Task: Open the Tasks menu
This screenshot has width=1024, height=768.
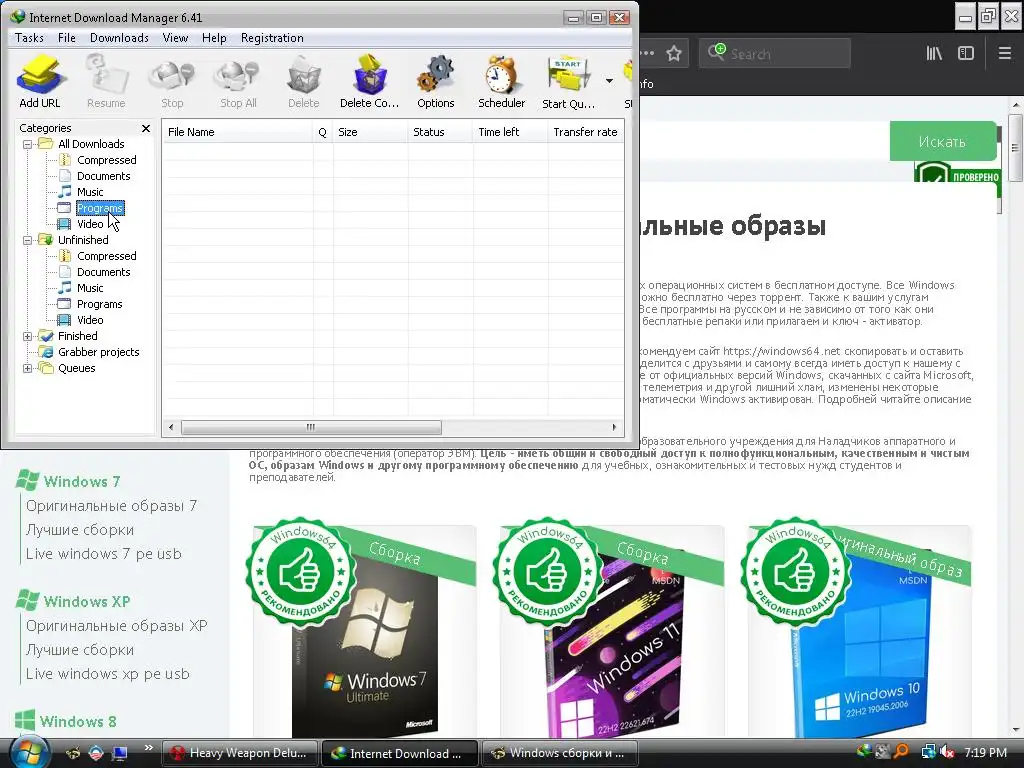Action: pyautogui.click(x=29, y=38)
